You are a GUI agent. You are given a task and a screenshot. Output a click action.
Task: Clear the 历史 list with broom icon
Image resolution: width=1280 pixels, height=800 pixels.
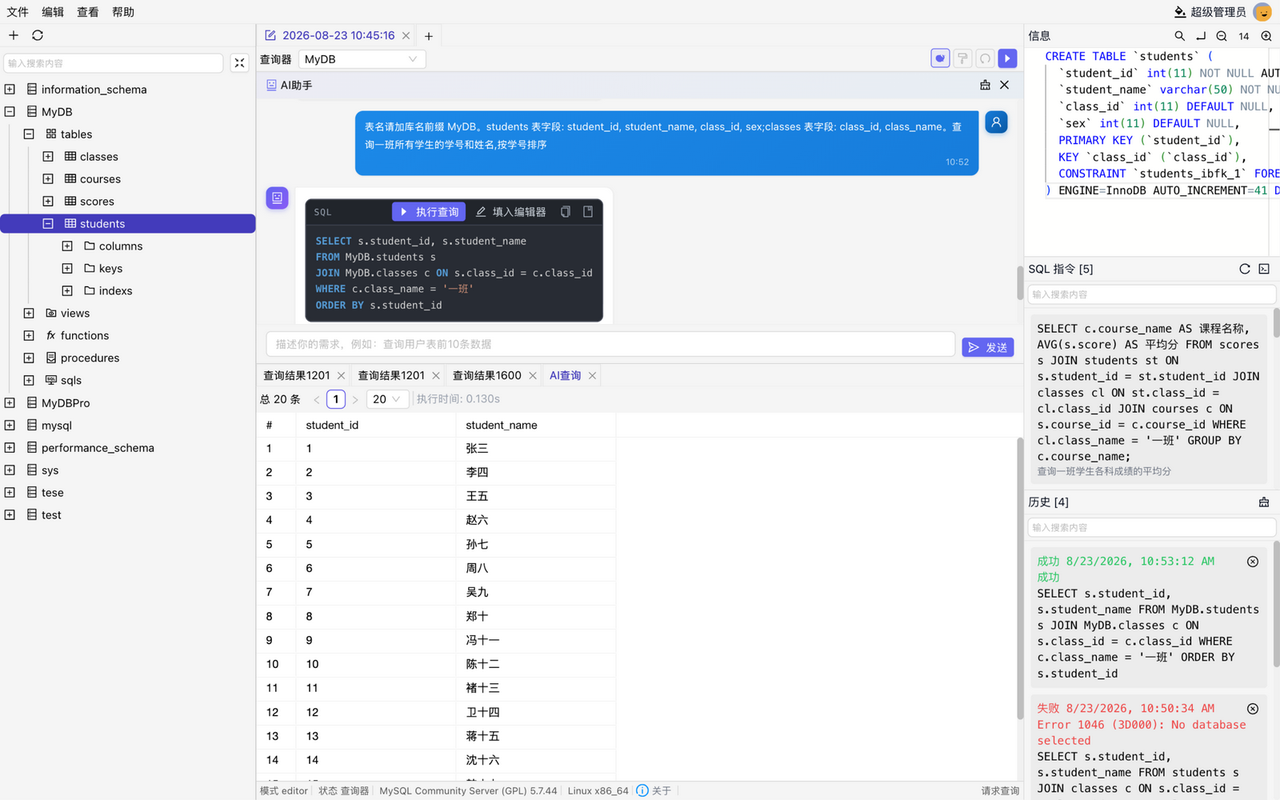pos(1264,502)
